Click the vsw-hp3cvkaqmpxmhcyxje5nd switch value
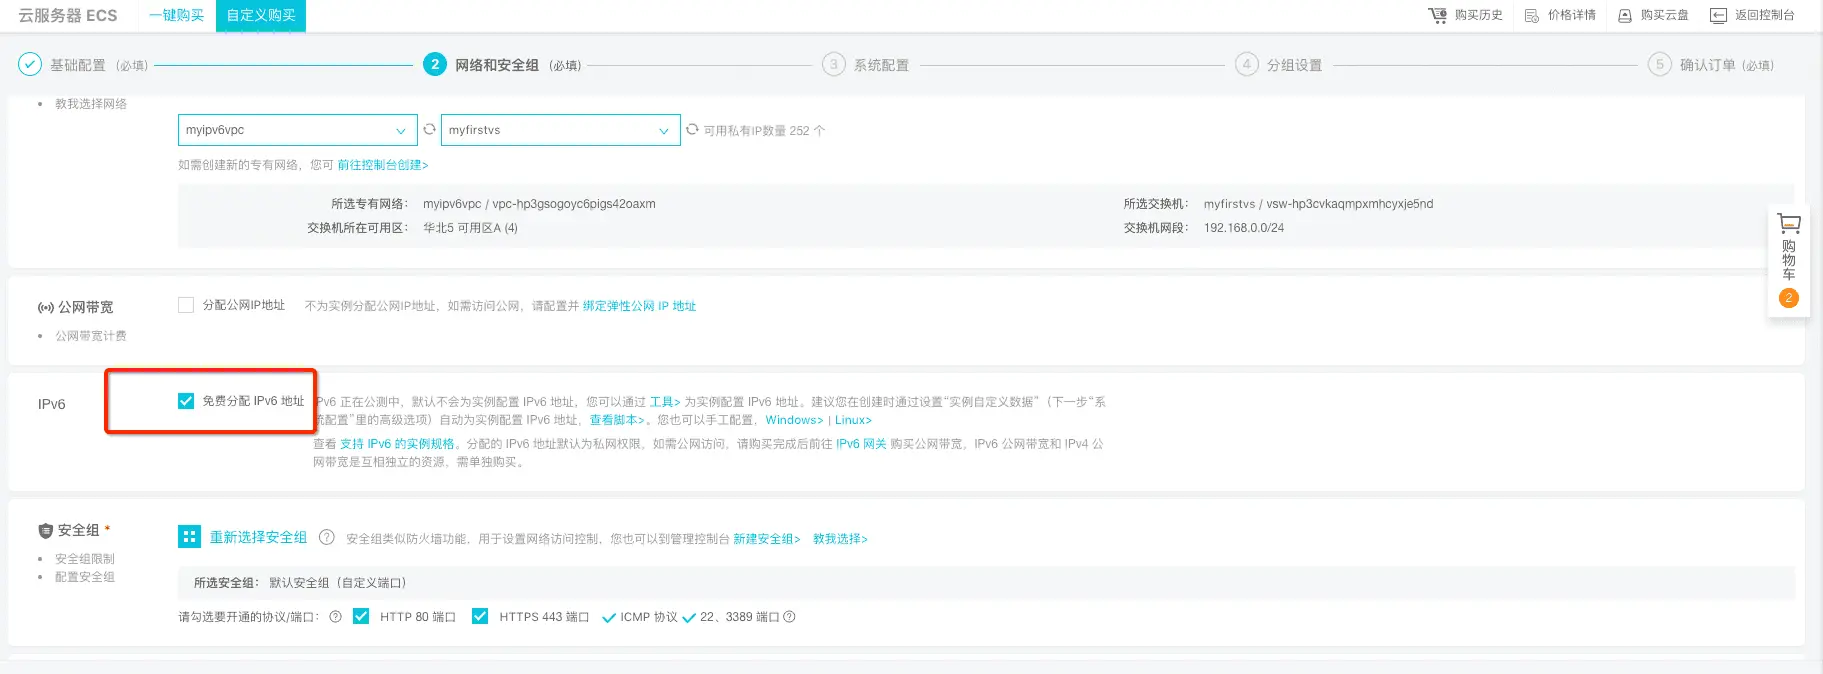Image resolution: width=1823 pixels, height=674 pixels. pyautogui.click(x=1350, y=204)
